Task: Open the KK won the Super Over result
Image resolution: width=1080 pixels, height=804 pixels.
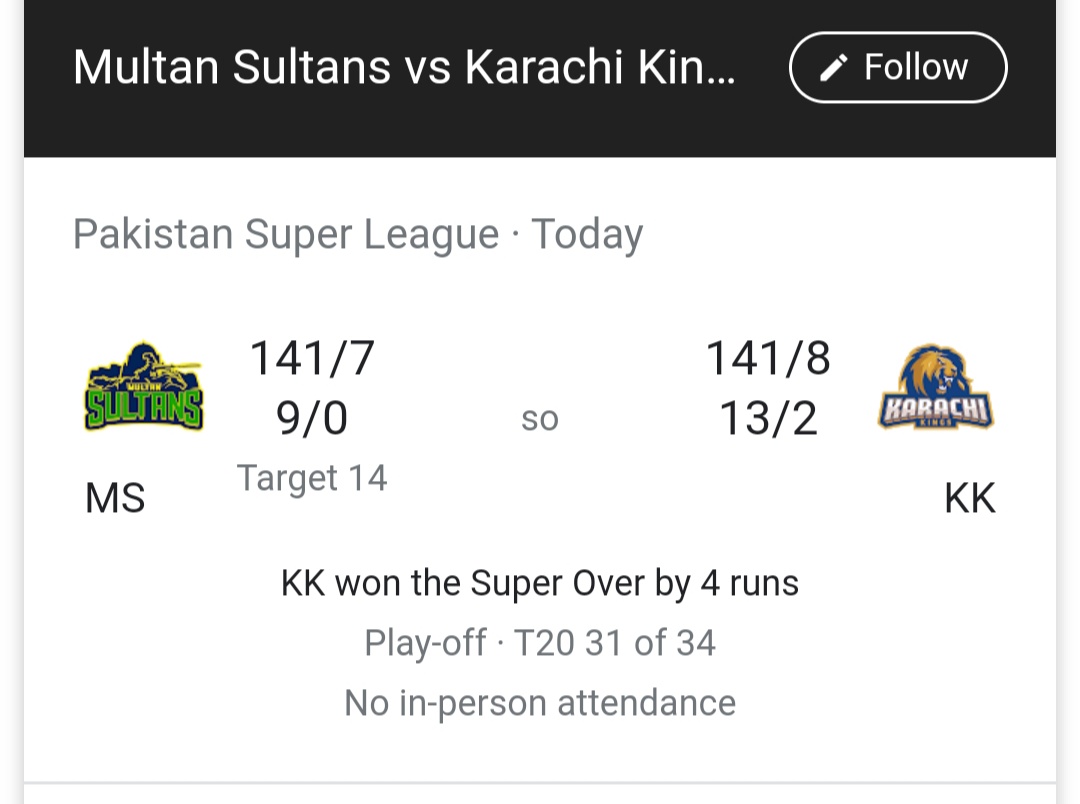Action: tap(540, 584)
